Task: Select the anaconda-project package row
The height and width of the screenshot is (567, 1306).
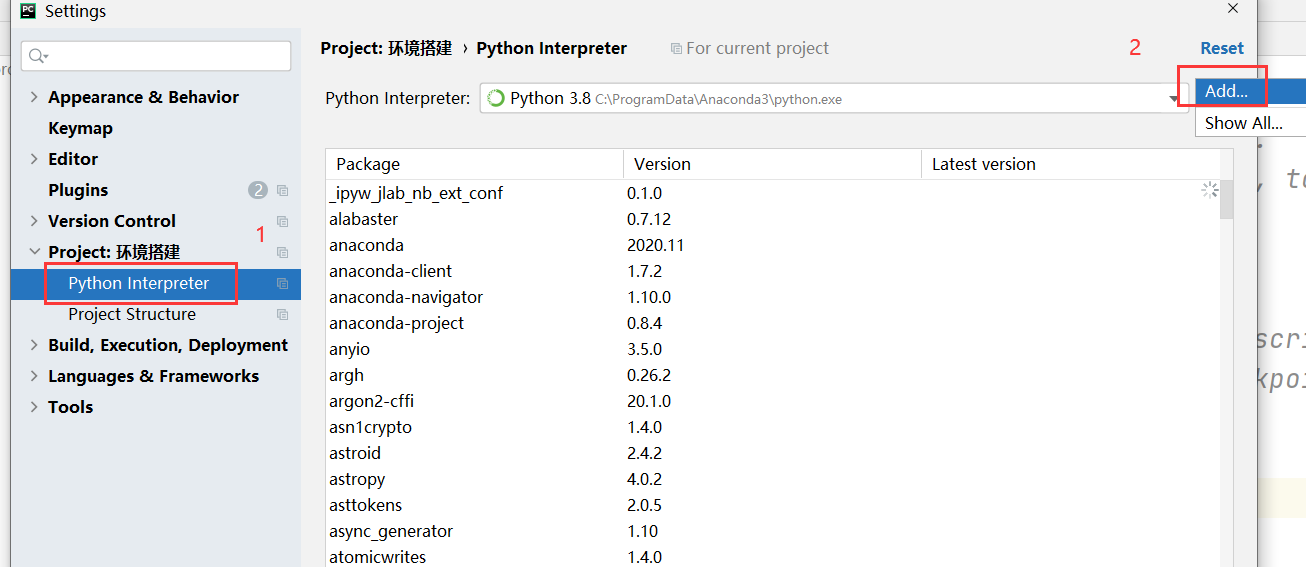Action: click(x=773, y=323)
